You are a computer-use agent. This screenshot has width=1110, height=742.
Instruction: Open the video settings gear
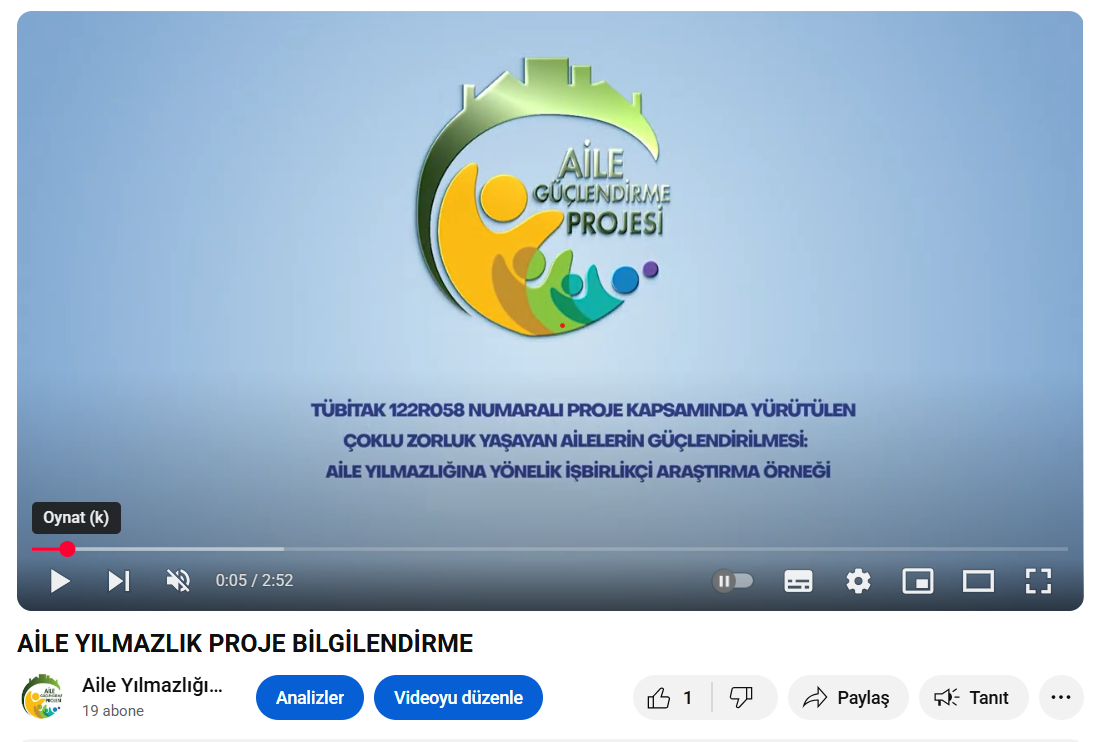pos(858,581)
